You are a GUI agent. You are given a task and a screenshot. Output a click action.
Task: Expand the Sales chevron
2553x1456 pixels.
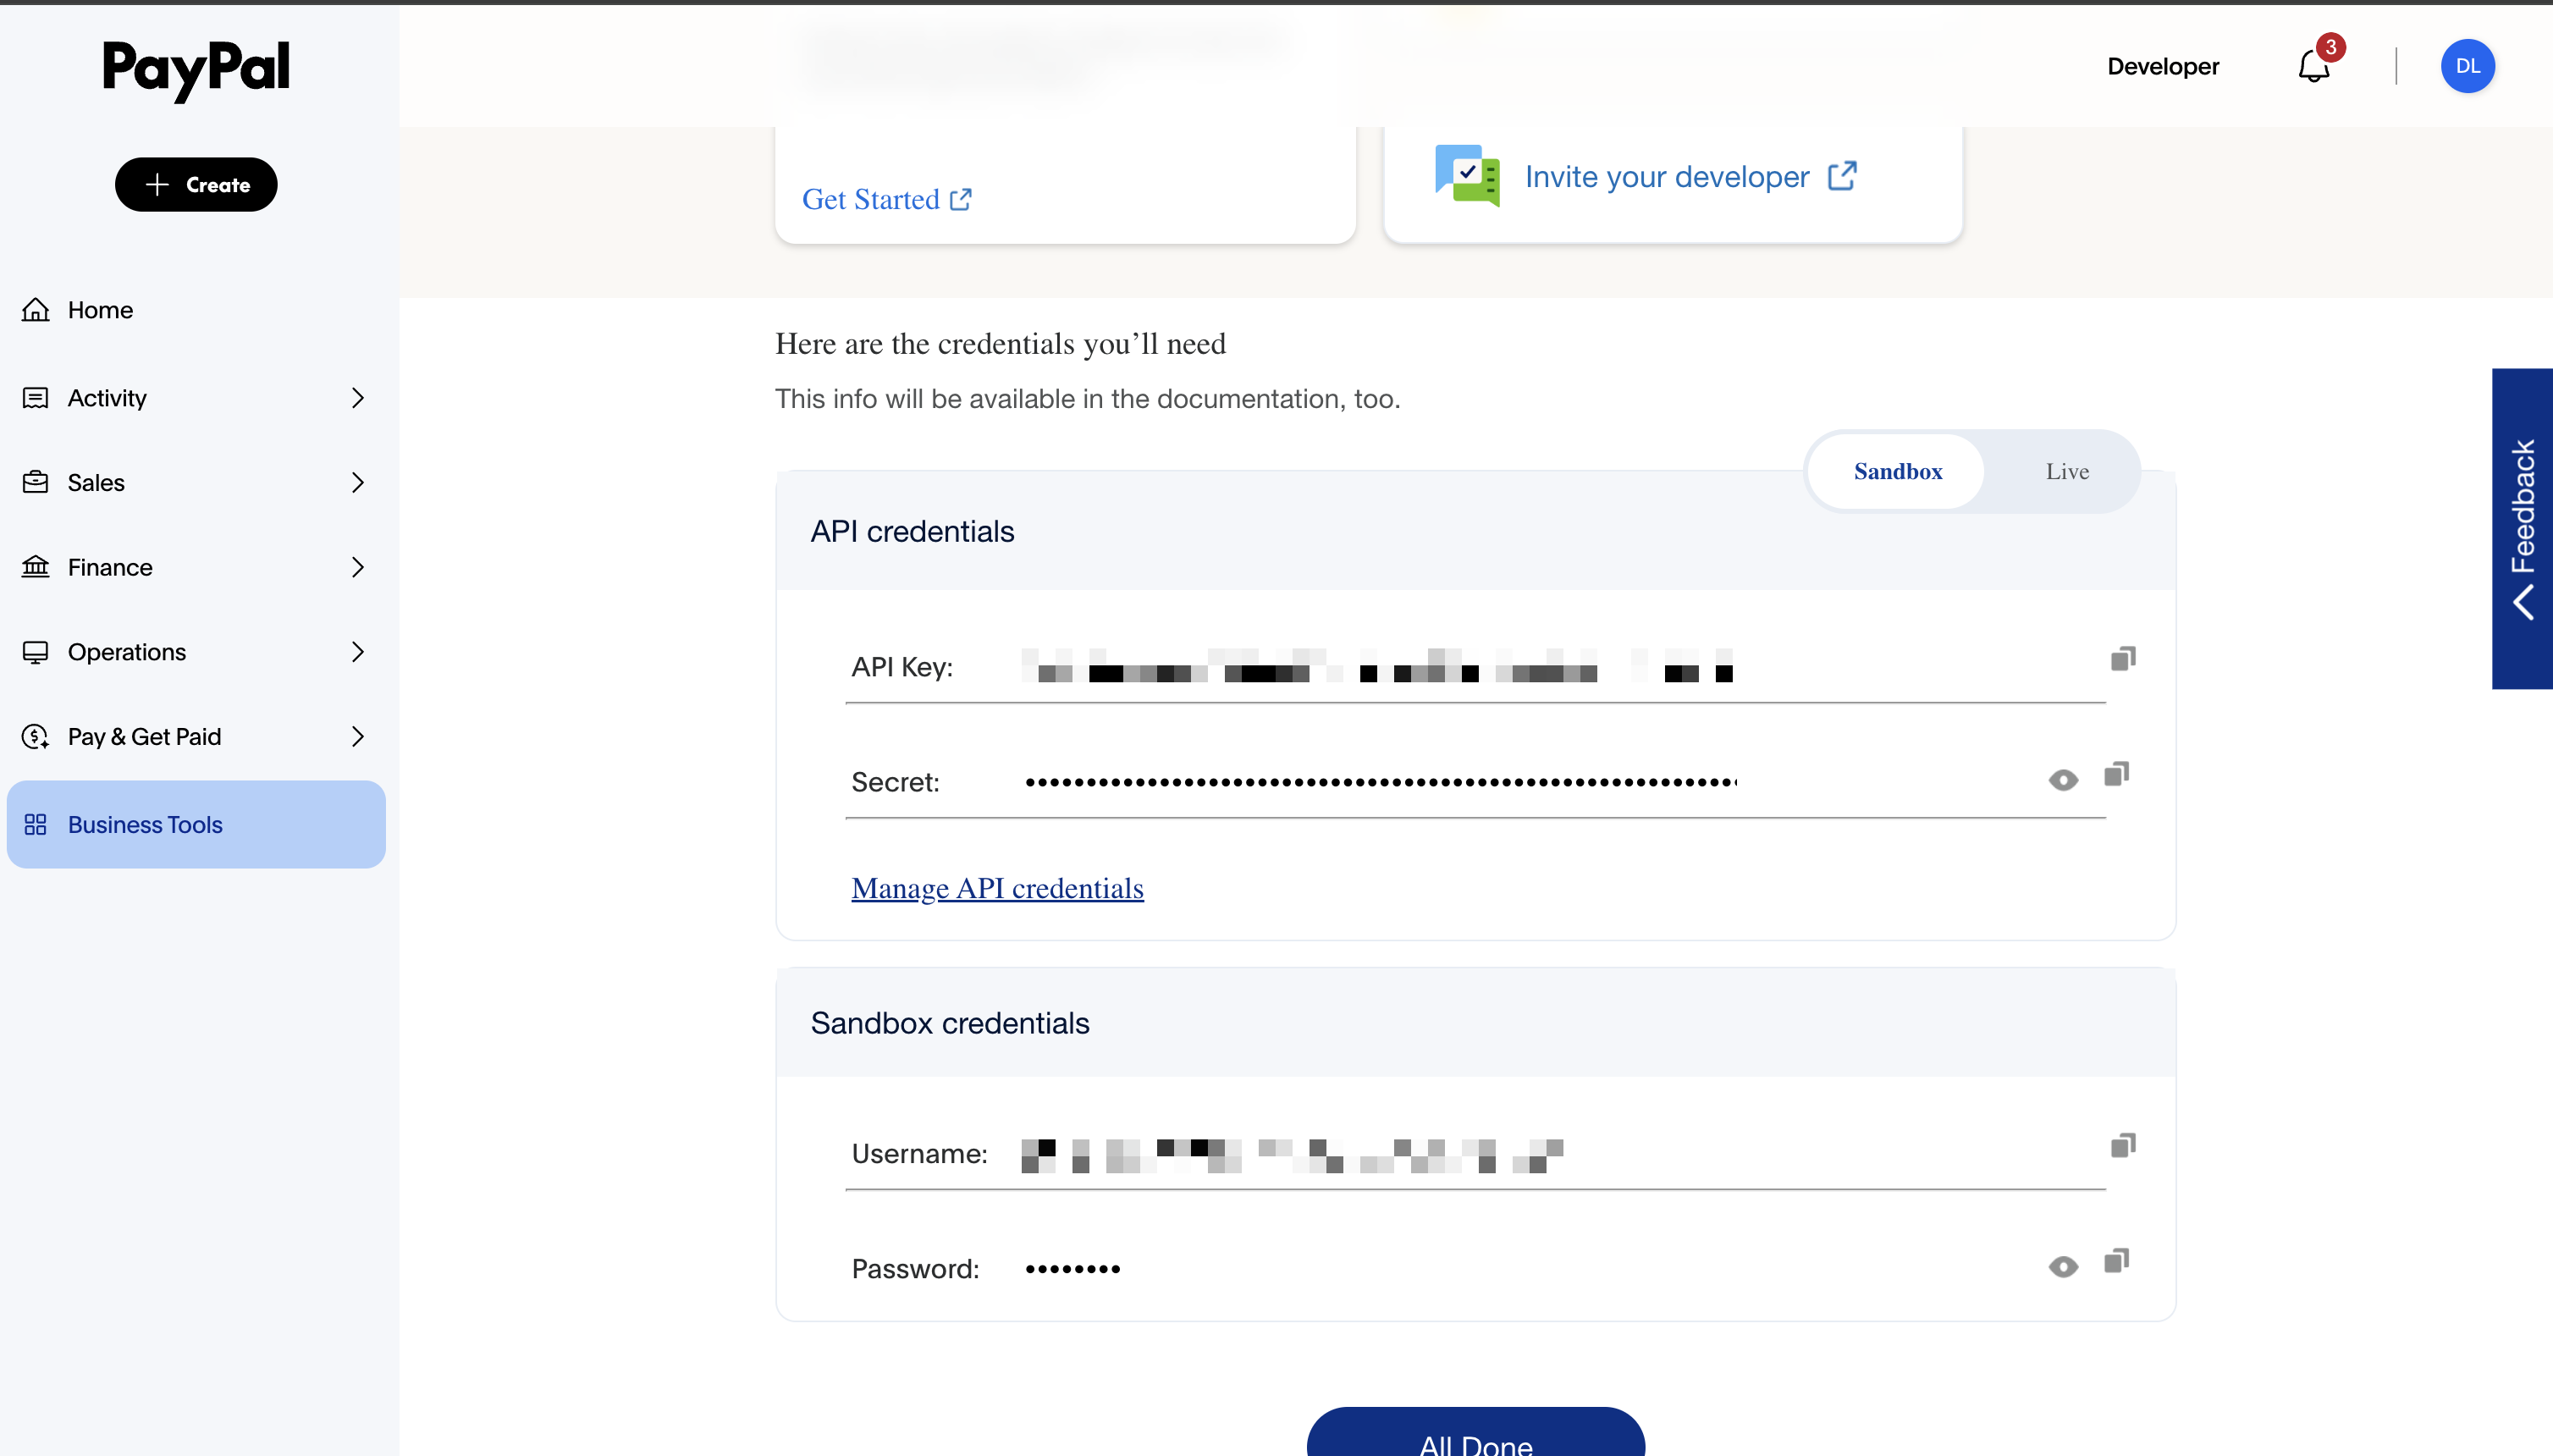point(358,483)
